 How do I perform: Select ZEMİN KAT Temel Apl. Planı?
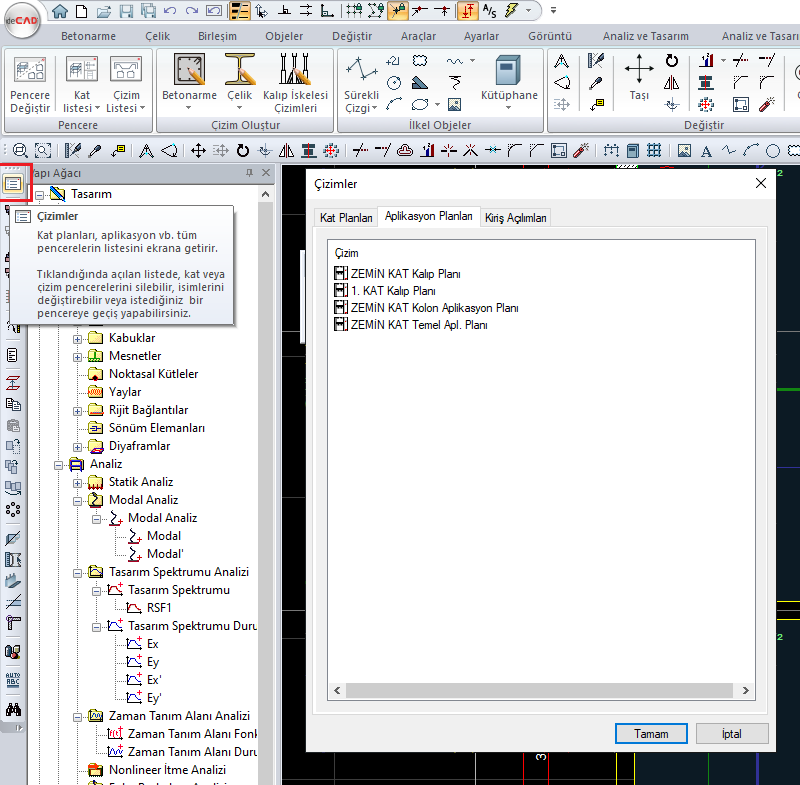[x=411, y=324]
